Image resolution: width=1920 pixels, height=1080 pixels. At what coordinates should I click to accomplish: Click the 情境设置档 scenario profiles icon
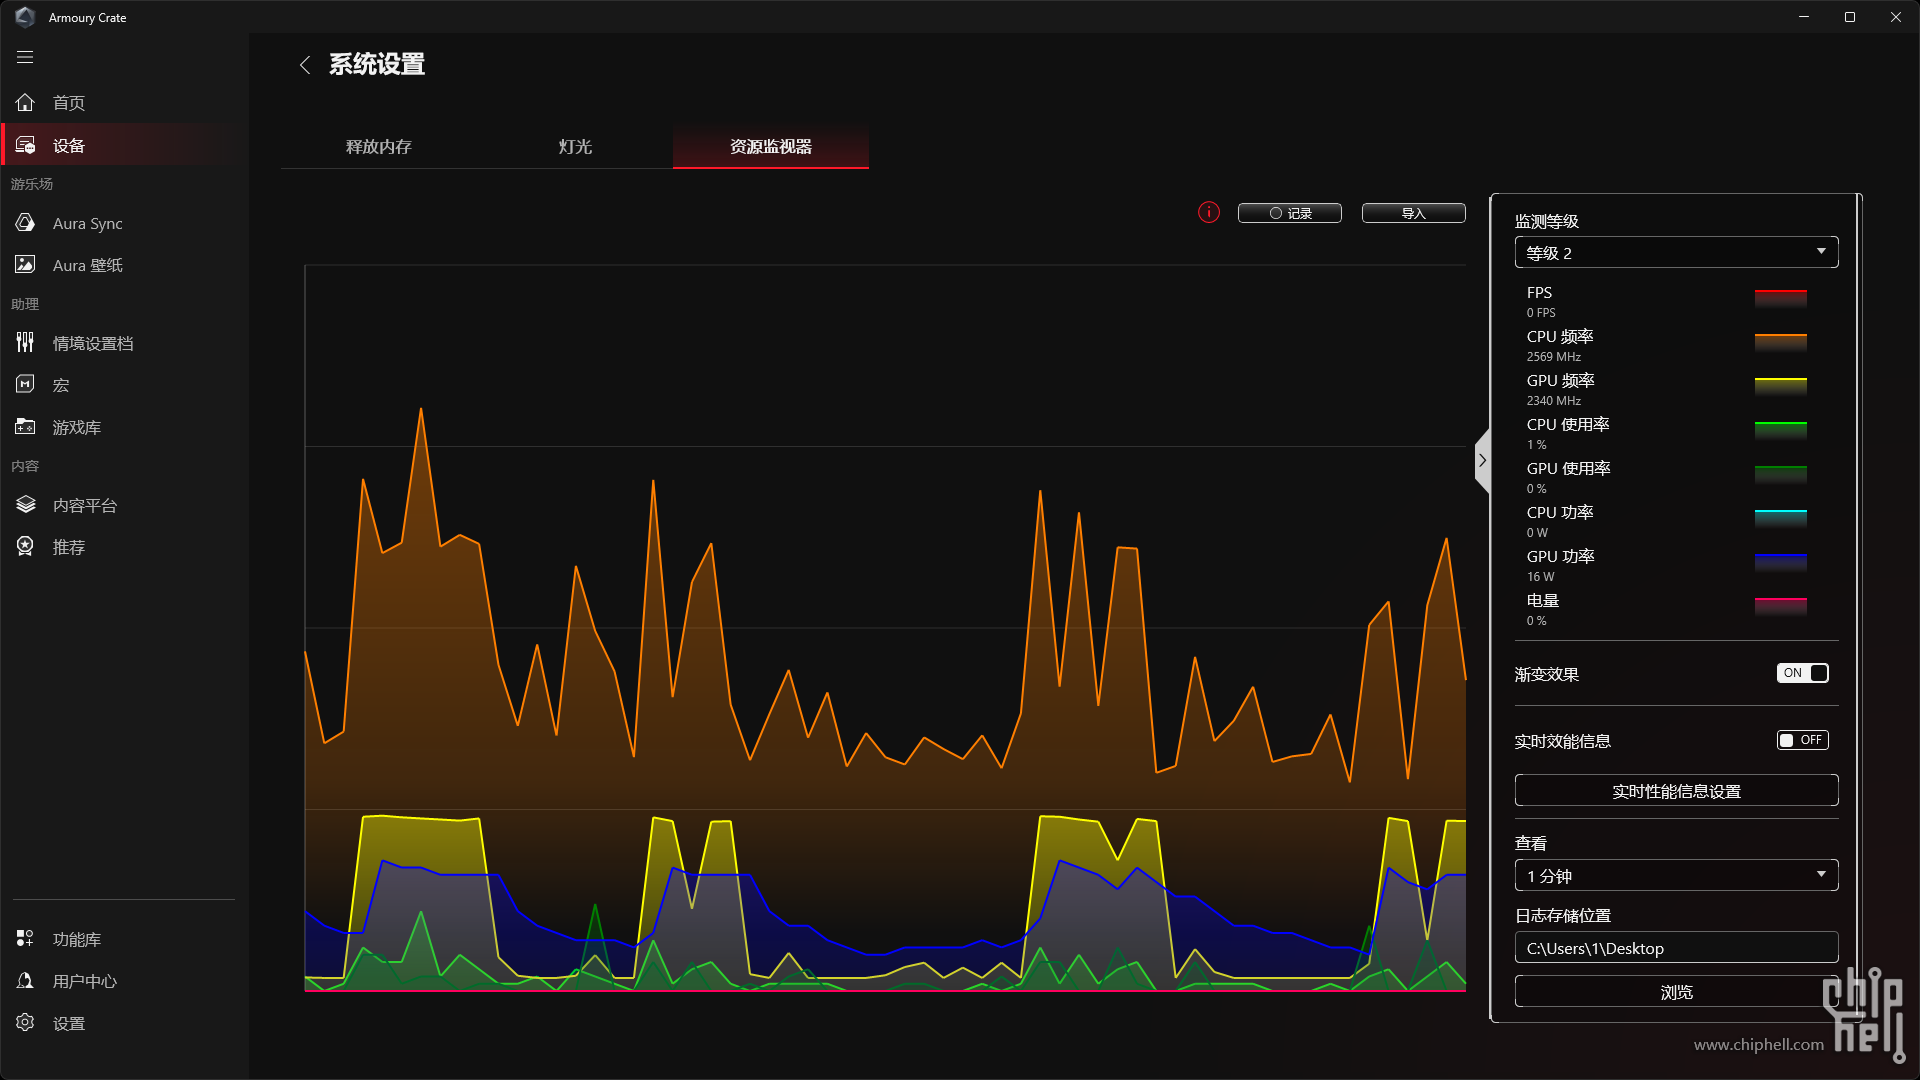25,343
